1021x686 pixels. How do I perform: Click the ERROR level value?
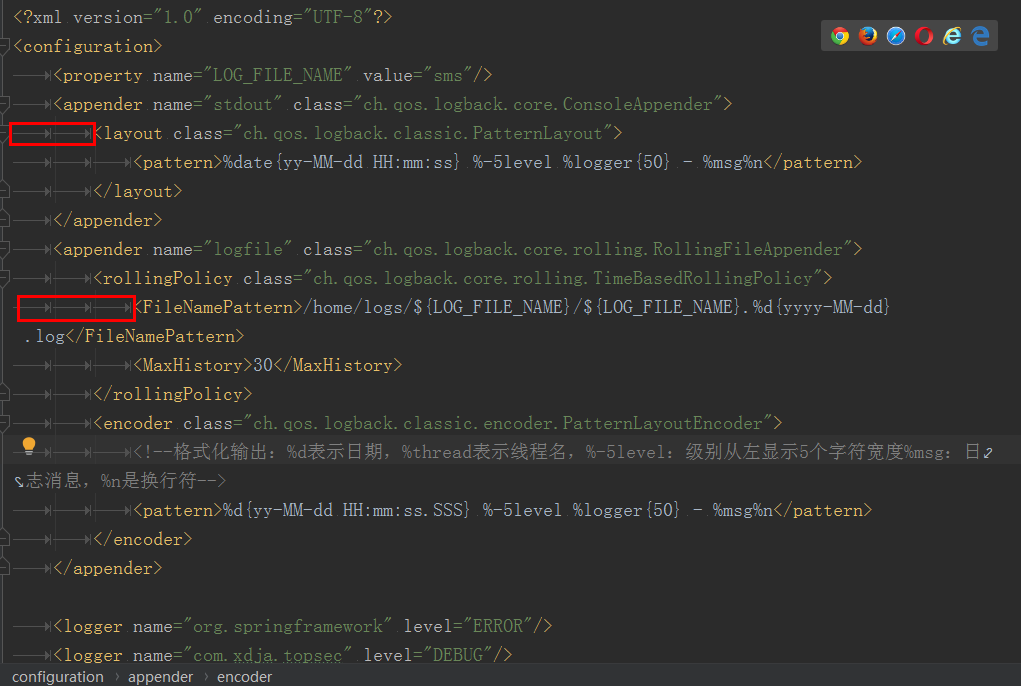coord(497,626)
